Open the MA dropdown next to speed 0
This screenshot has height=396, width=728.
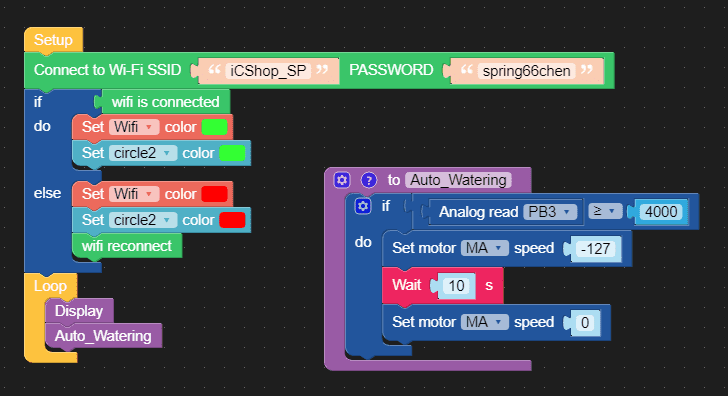pyautogui.click(x=485, y=322)
